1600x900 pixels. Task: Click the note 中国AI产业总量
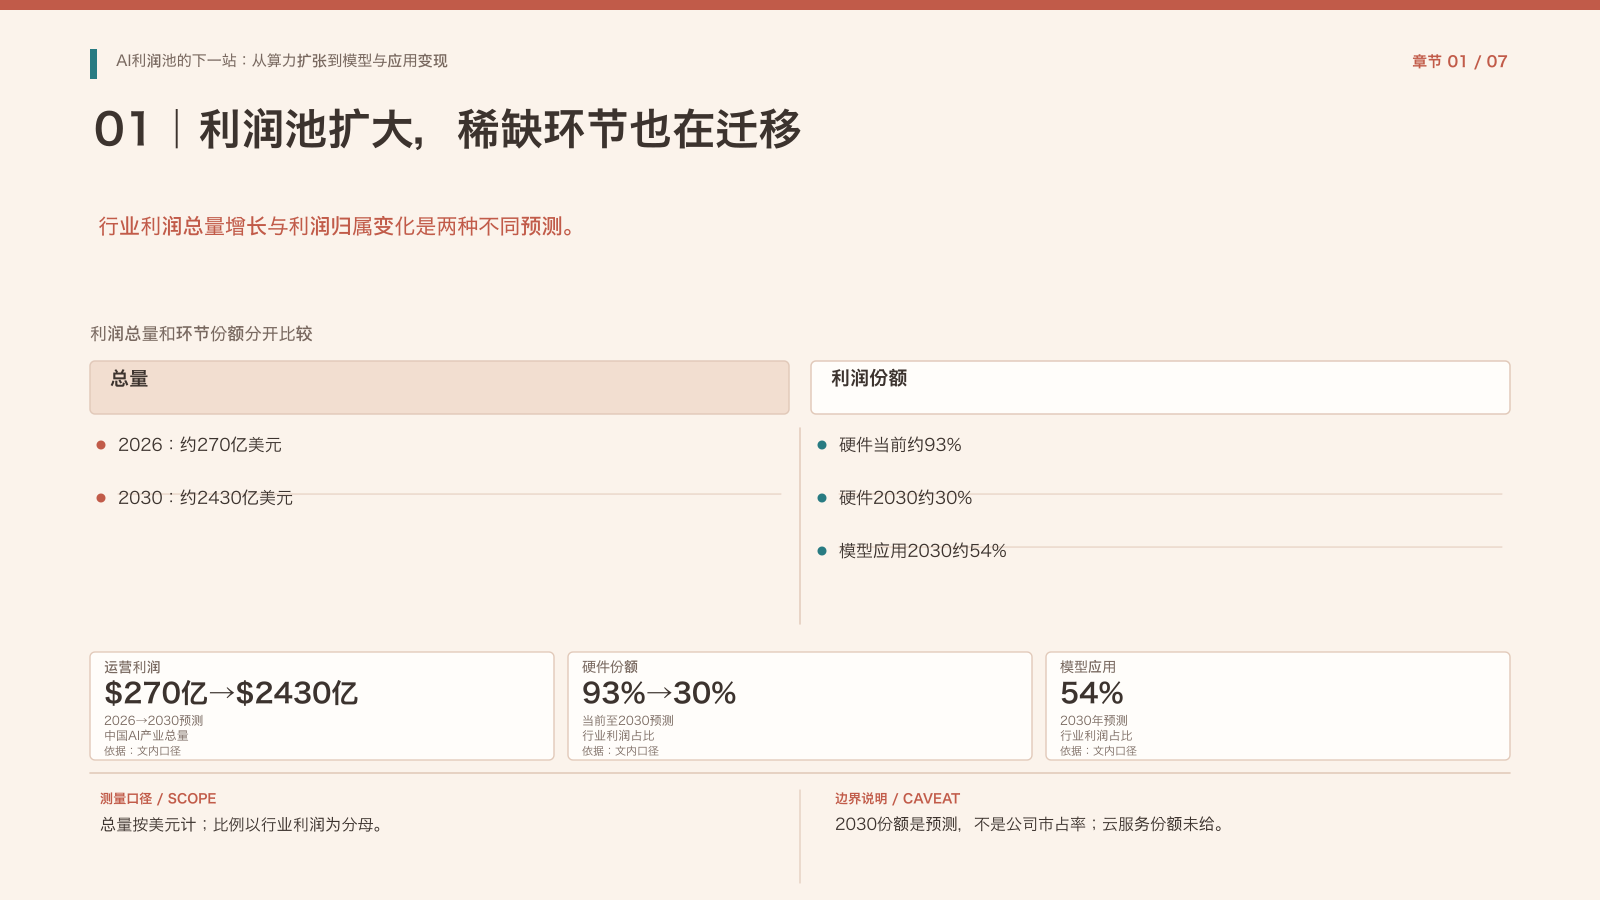pos(146,736)
